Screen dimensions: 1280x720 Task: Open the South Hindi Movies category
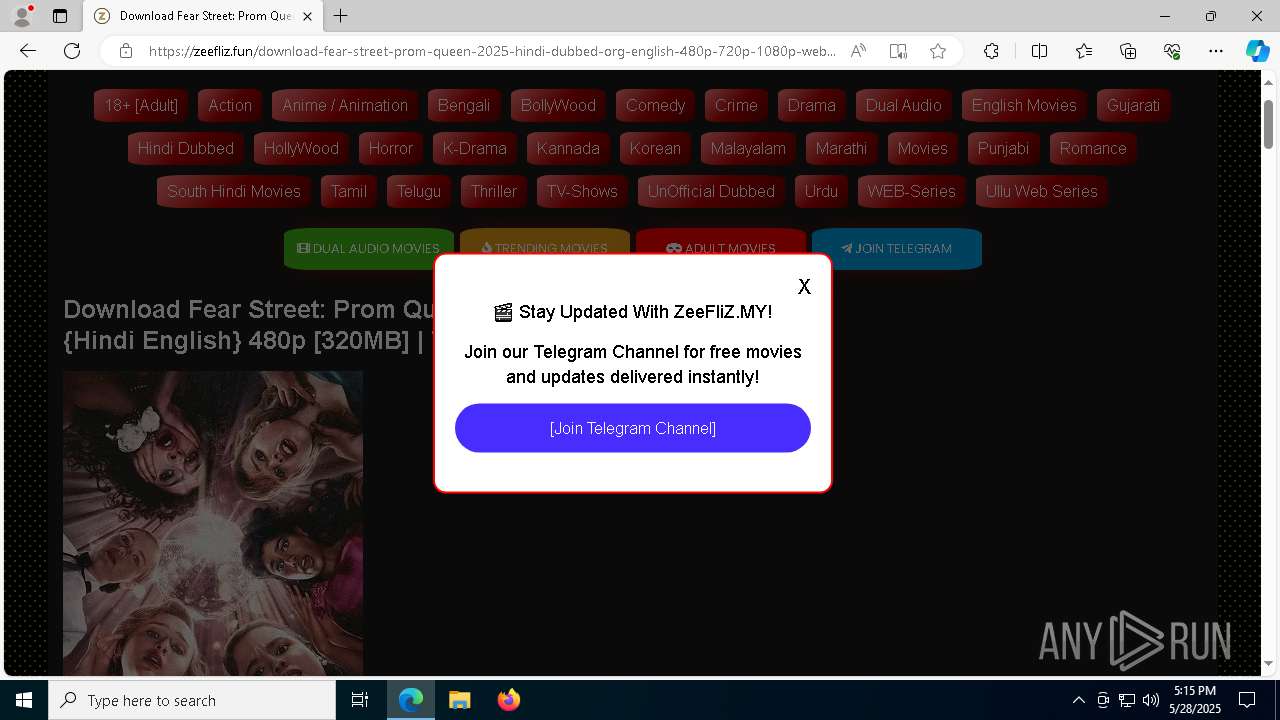234,191
